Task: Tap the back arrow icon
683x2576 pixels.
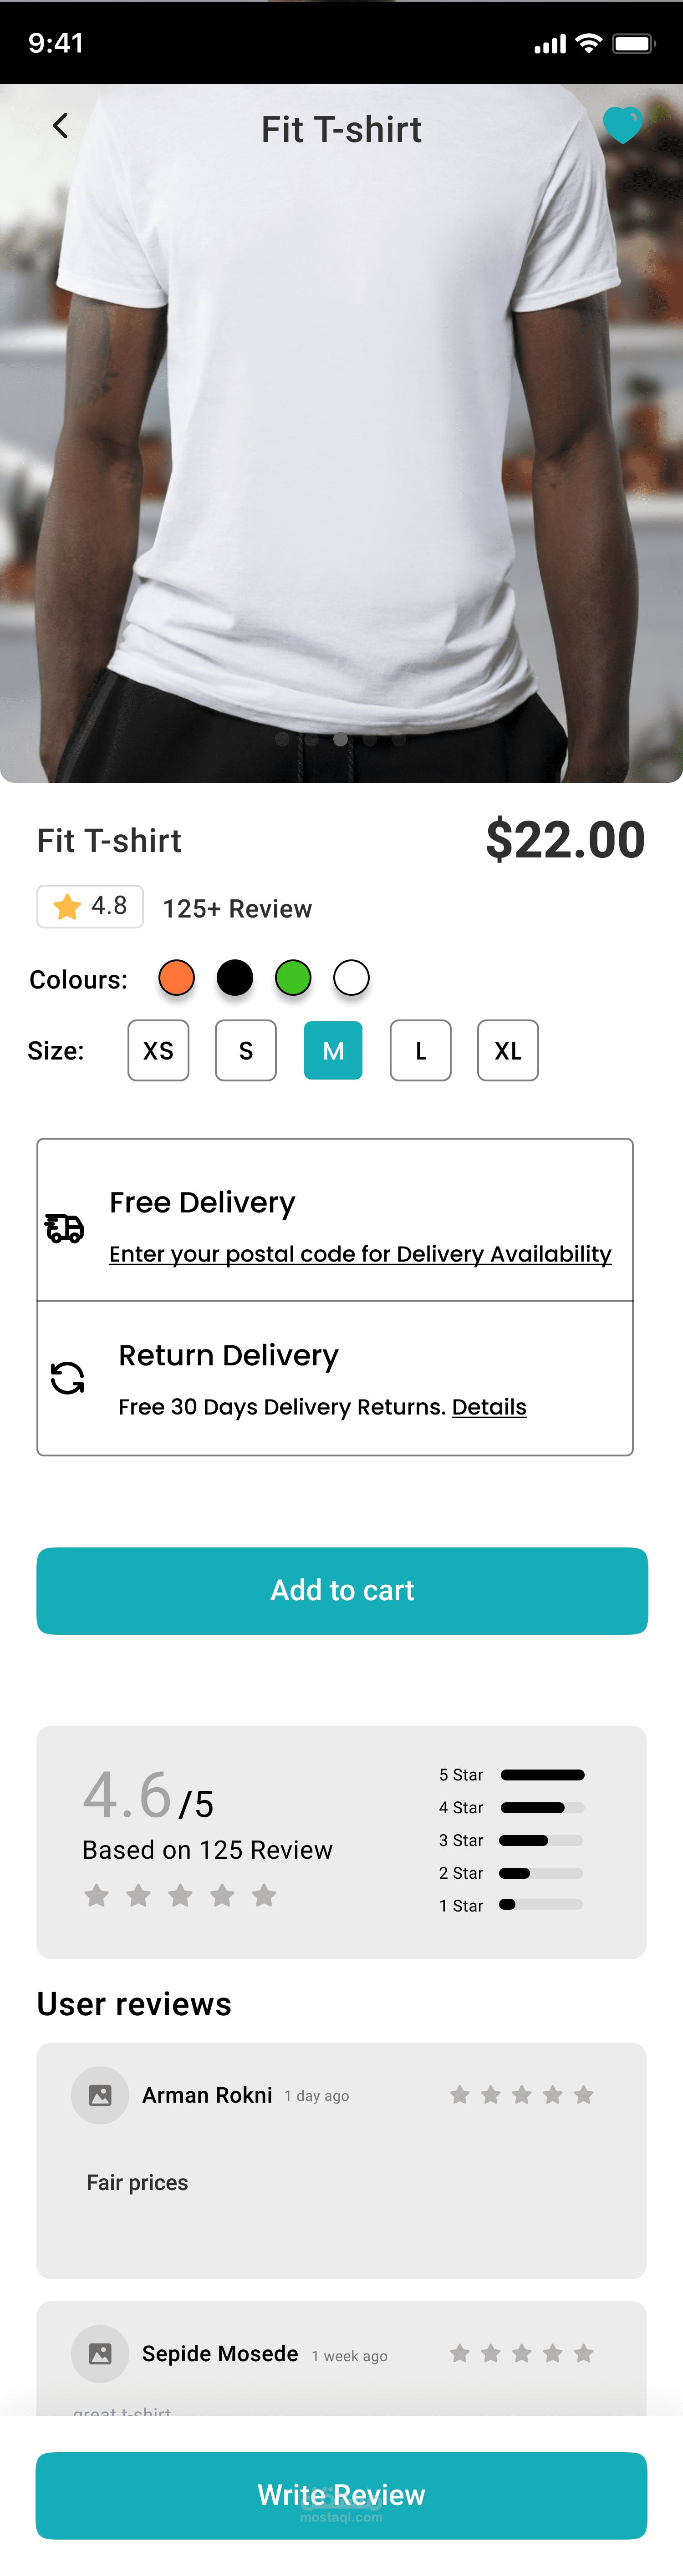Action: pyautogui.click(x=61, y=126)
